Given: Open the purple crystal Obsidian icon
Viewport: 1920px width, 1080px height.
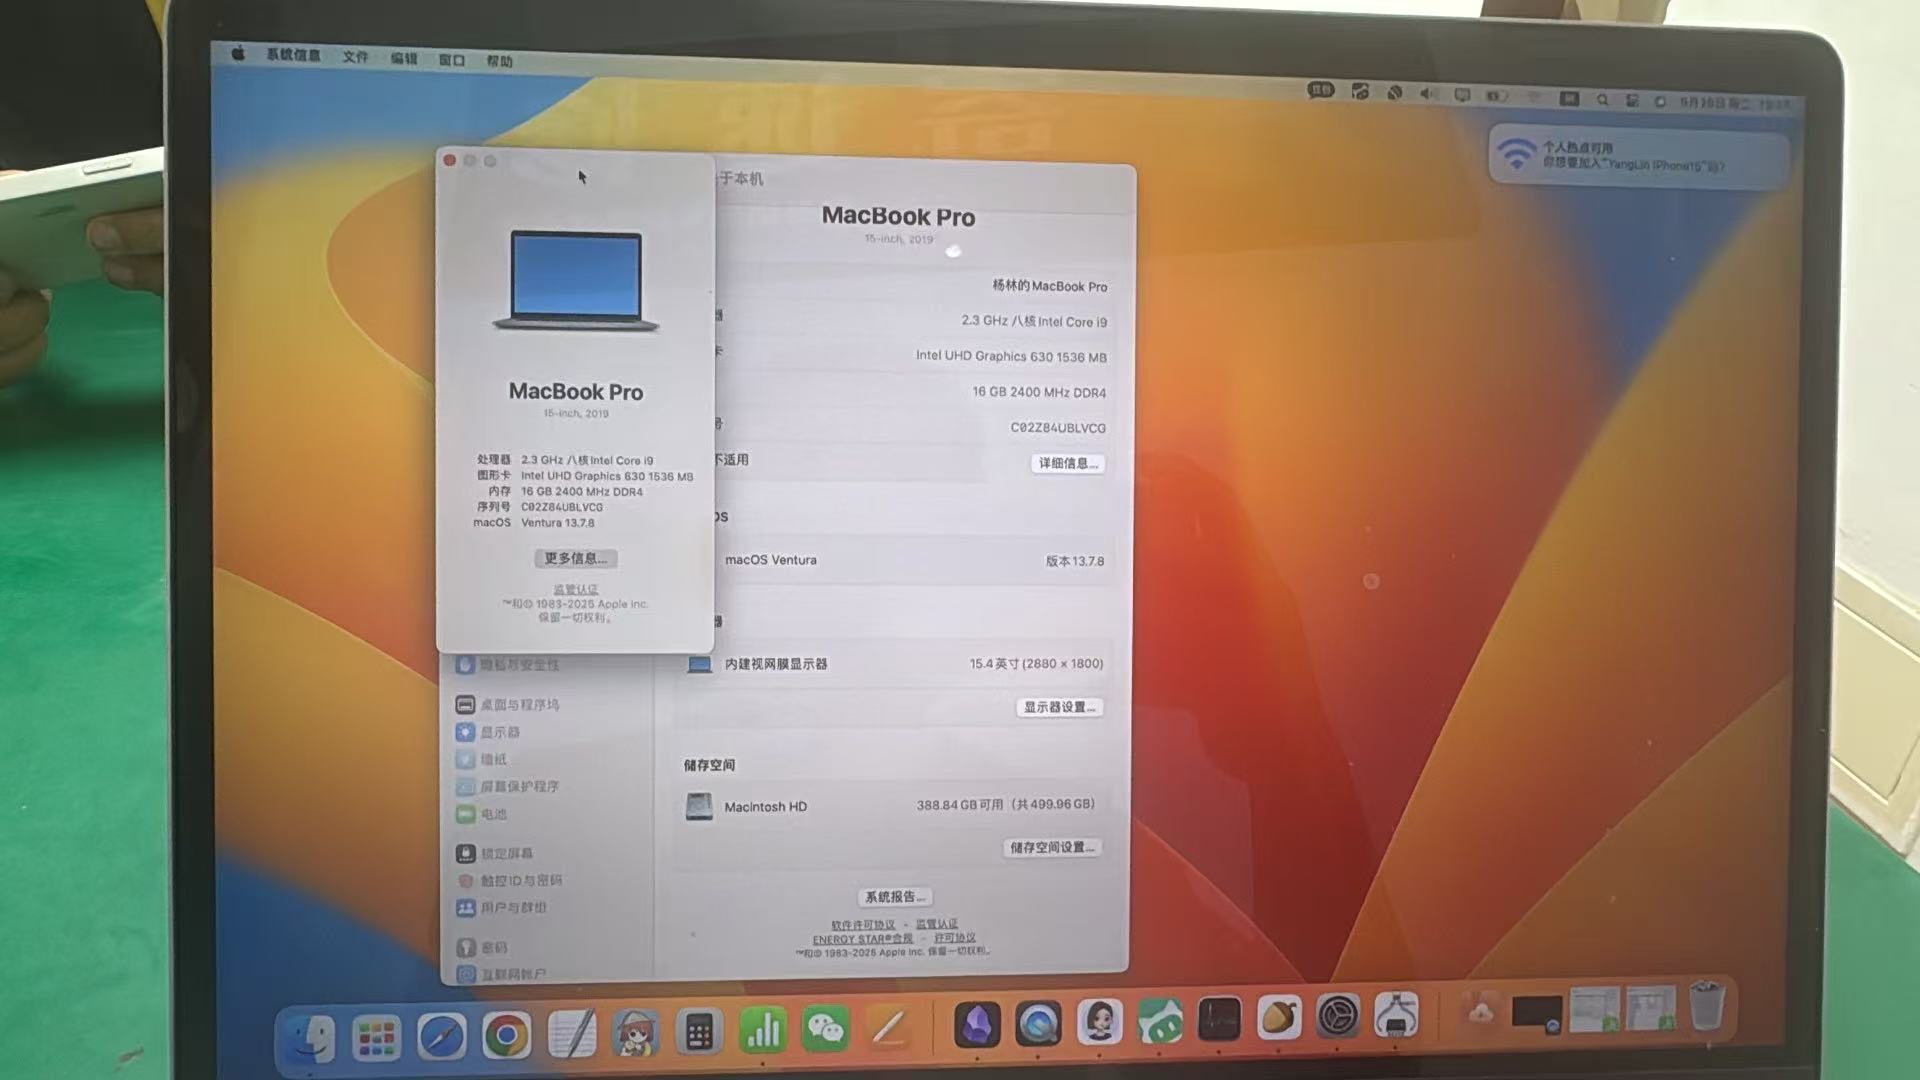Looking at the screenshot, I should [x=977, y=1024].
